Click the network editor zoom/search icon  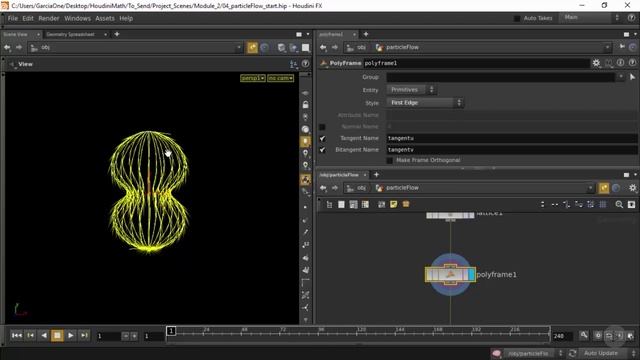(x=619, y=204)
